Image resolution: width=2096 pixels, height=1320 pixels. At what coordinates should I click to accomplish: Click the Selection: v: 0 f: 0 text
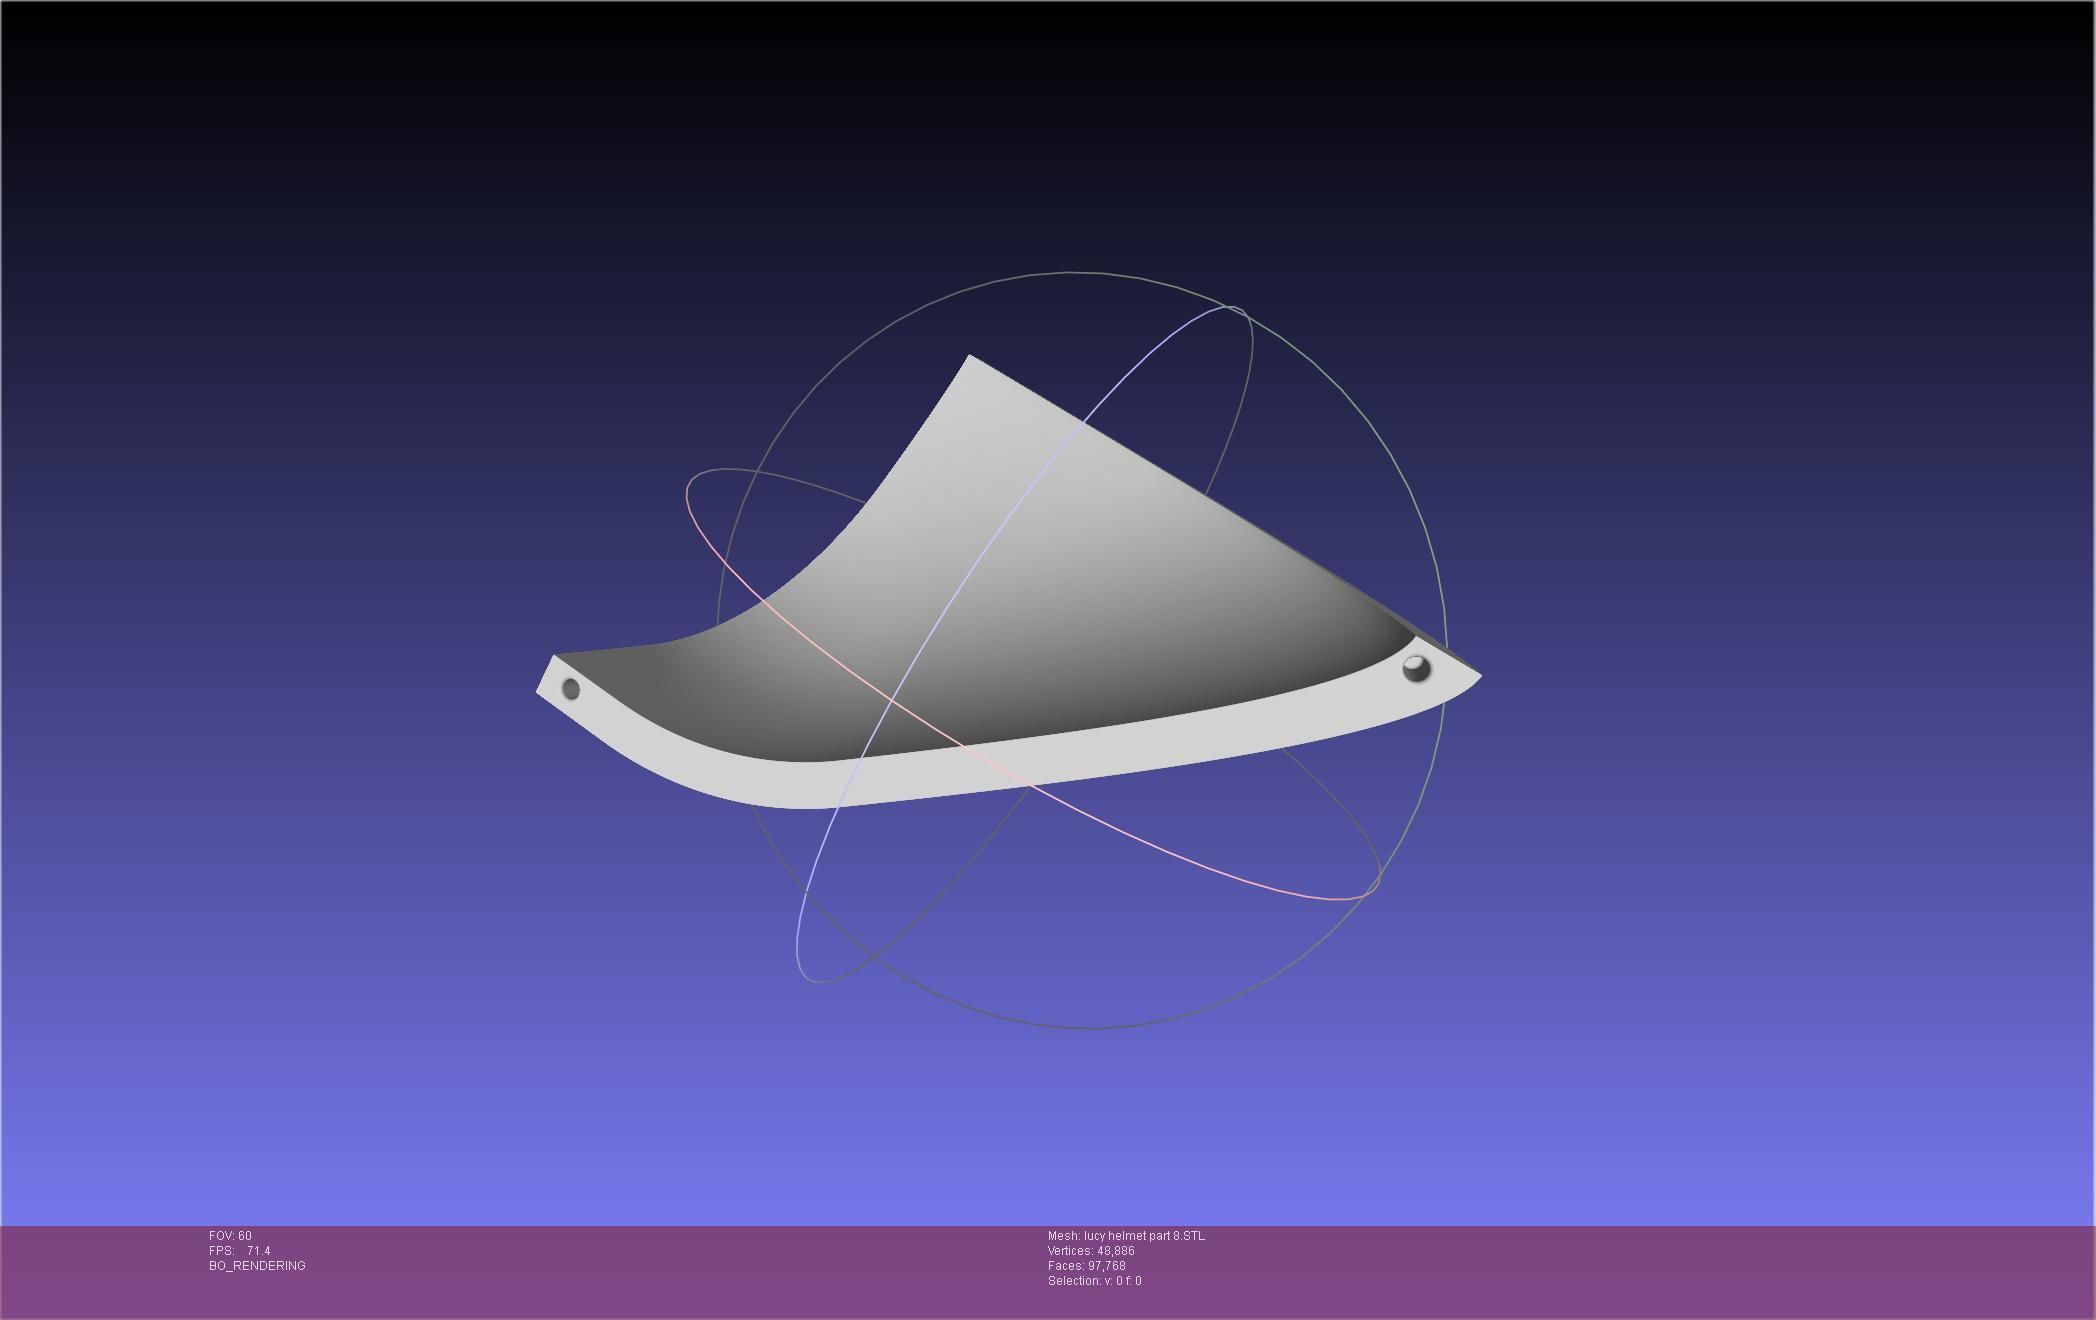[1095, 1281]
